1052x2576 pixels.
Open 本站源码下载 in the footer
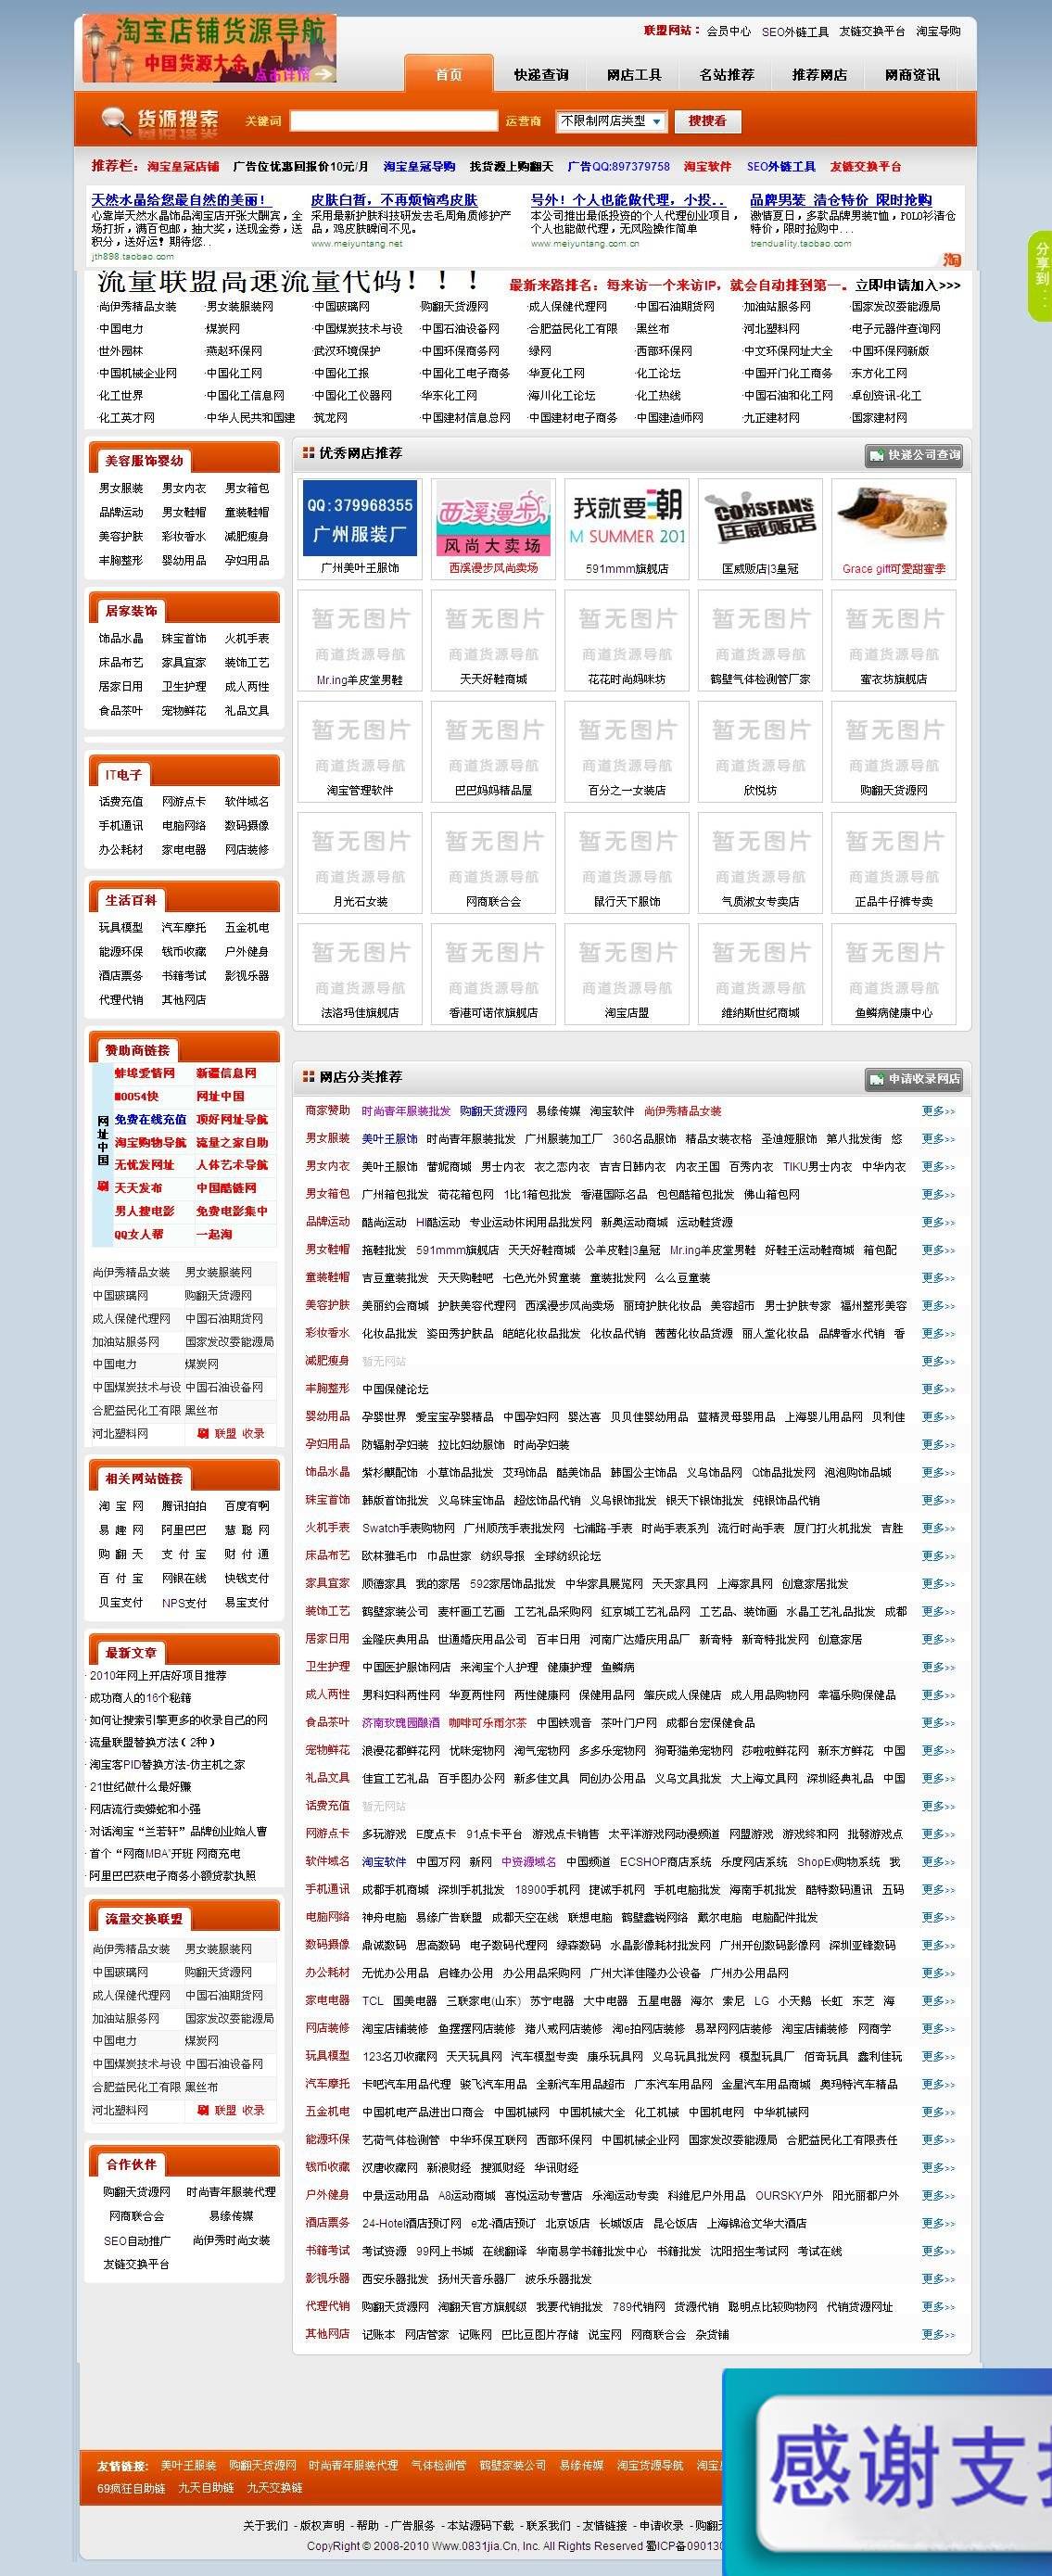click(480, 2525)
